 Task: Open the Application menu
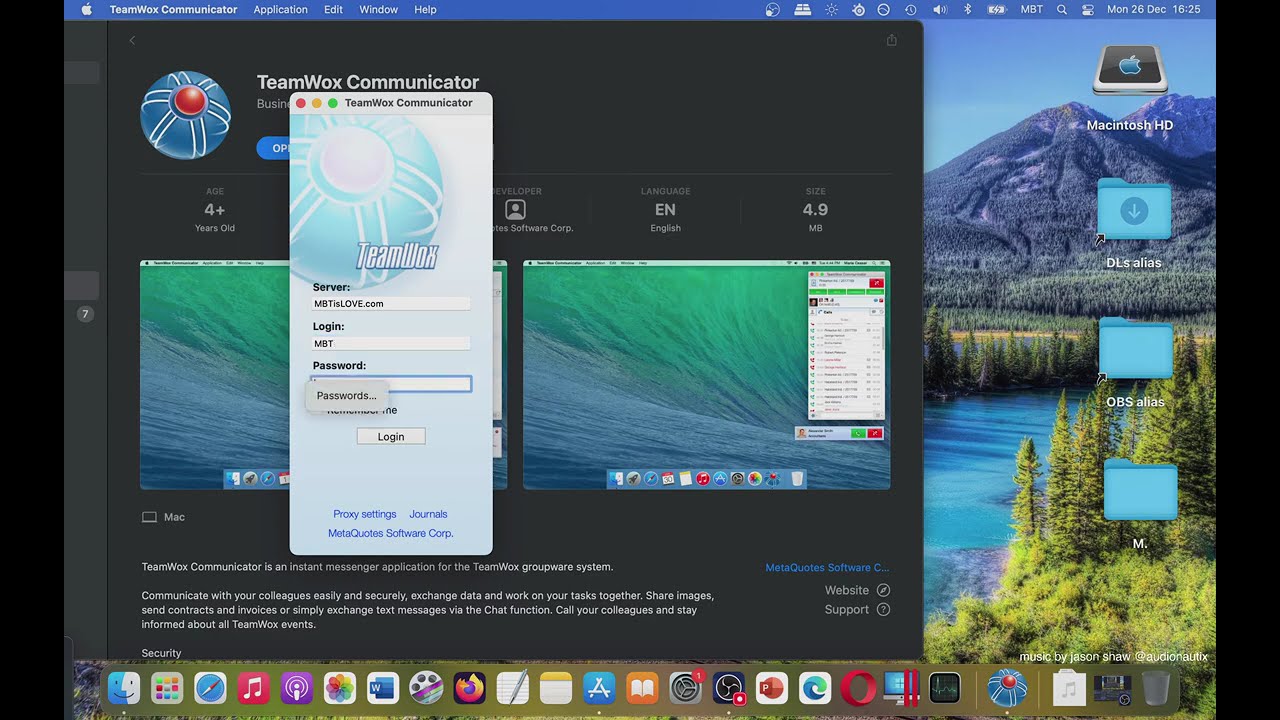pos(280,9)
